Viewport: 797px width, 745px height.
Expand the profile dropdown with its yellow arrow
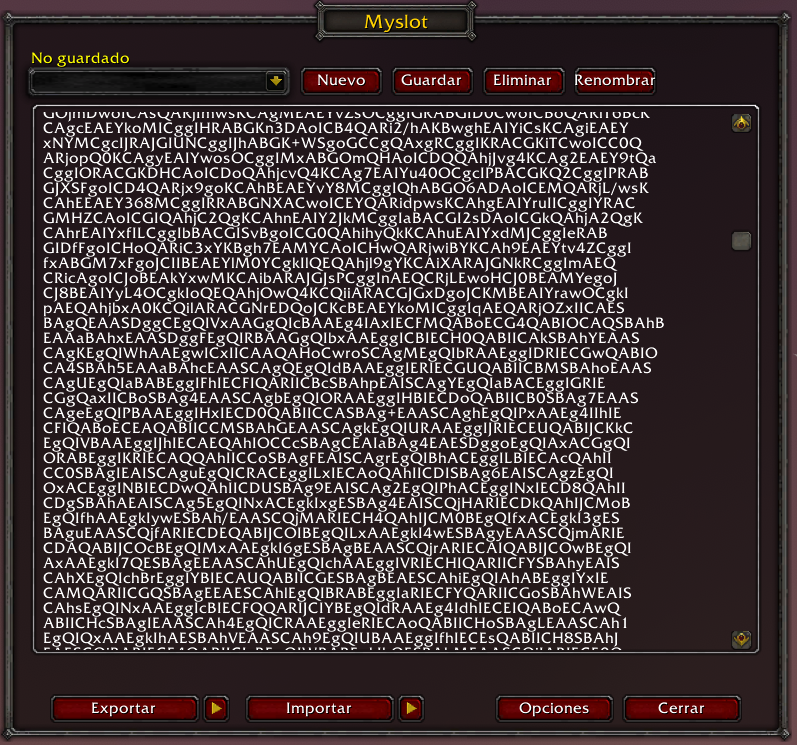tap(276, 81)
